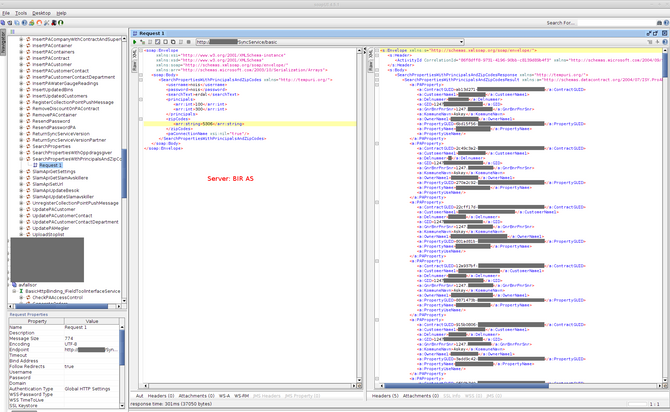Switch request editor to Raw view
The image size is (670, 412).
point(134,66)
